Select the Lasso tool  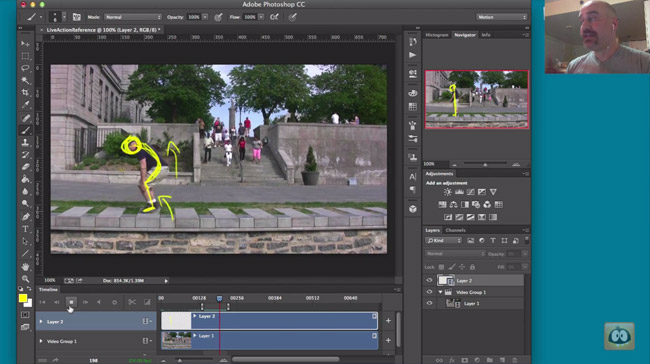point(25,68)
